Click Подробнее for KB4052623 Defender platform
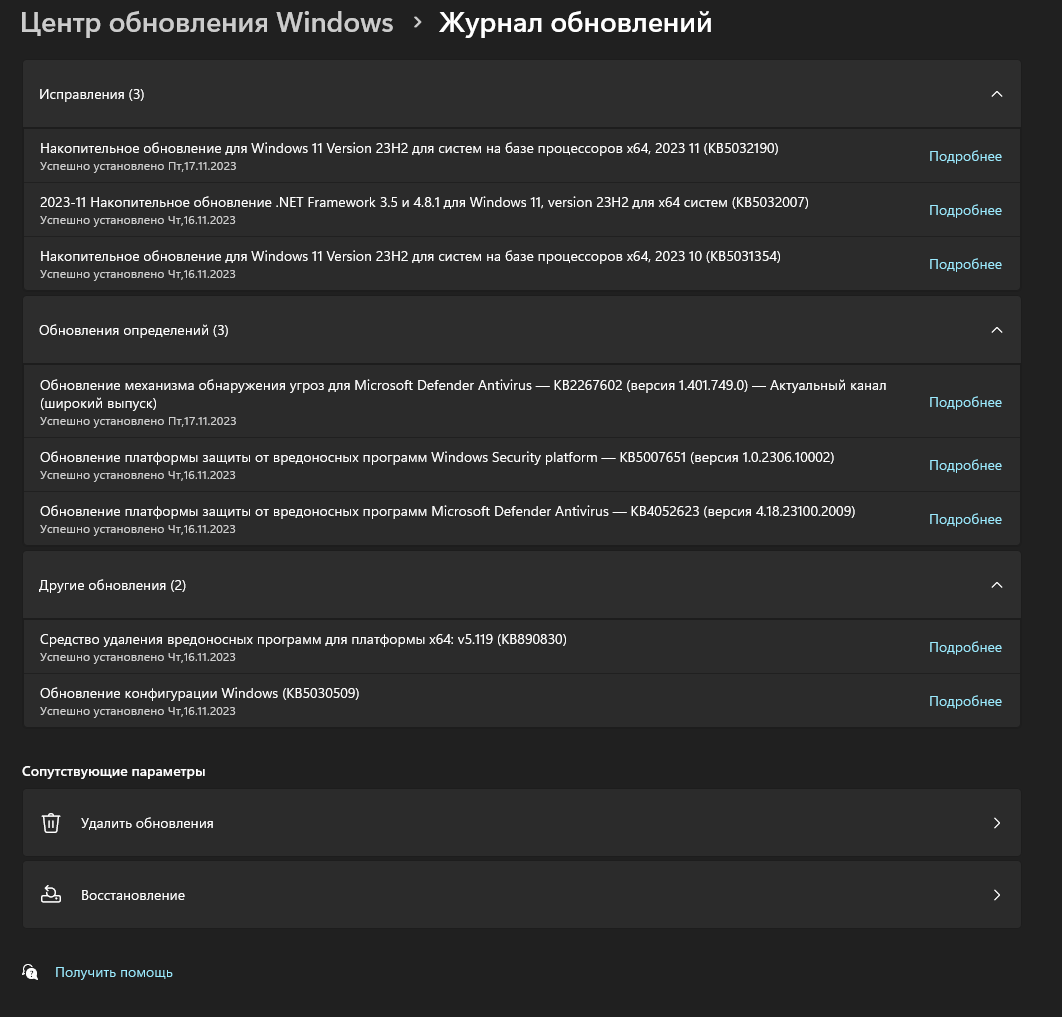Screen dimensions: 1062x1017 [965, 519]
